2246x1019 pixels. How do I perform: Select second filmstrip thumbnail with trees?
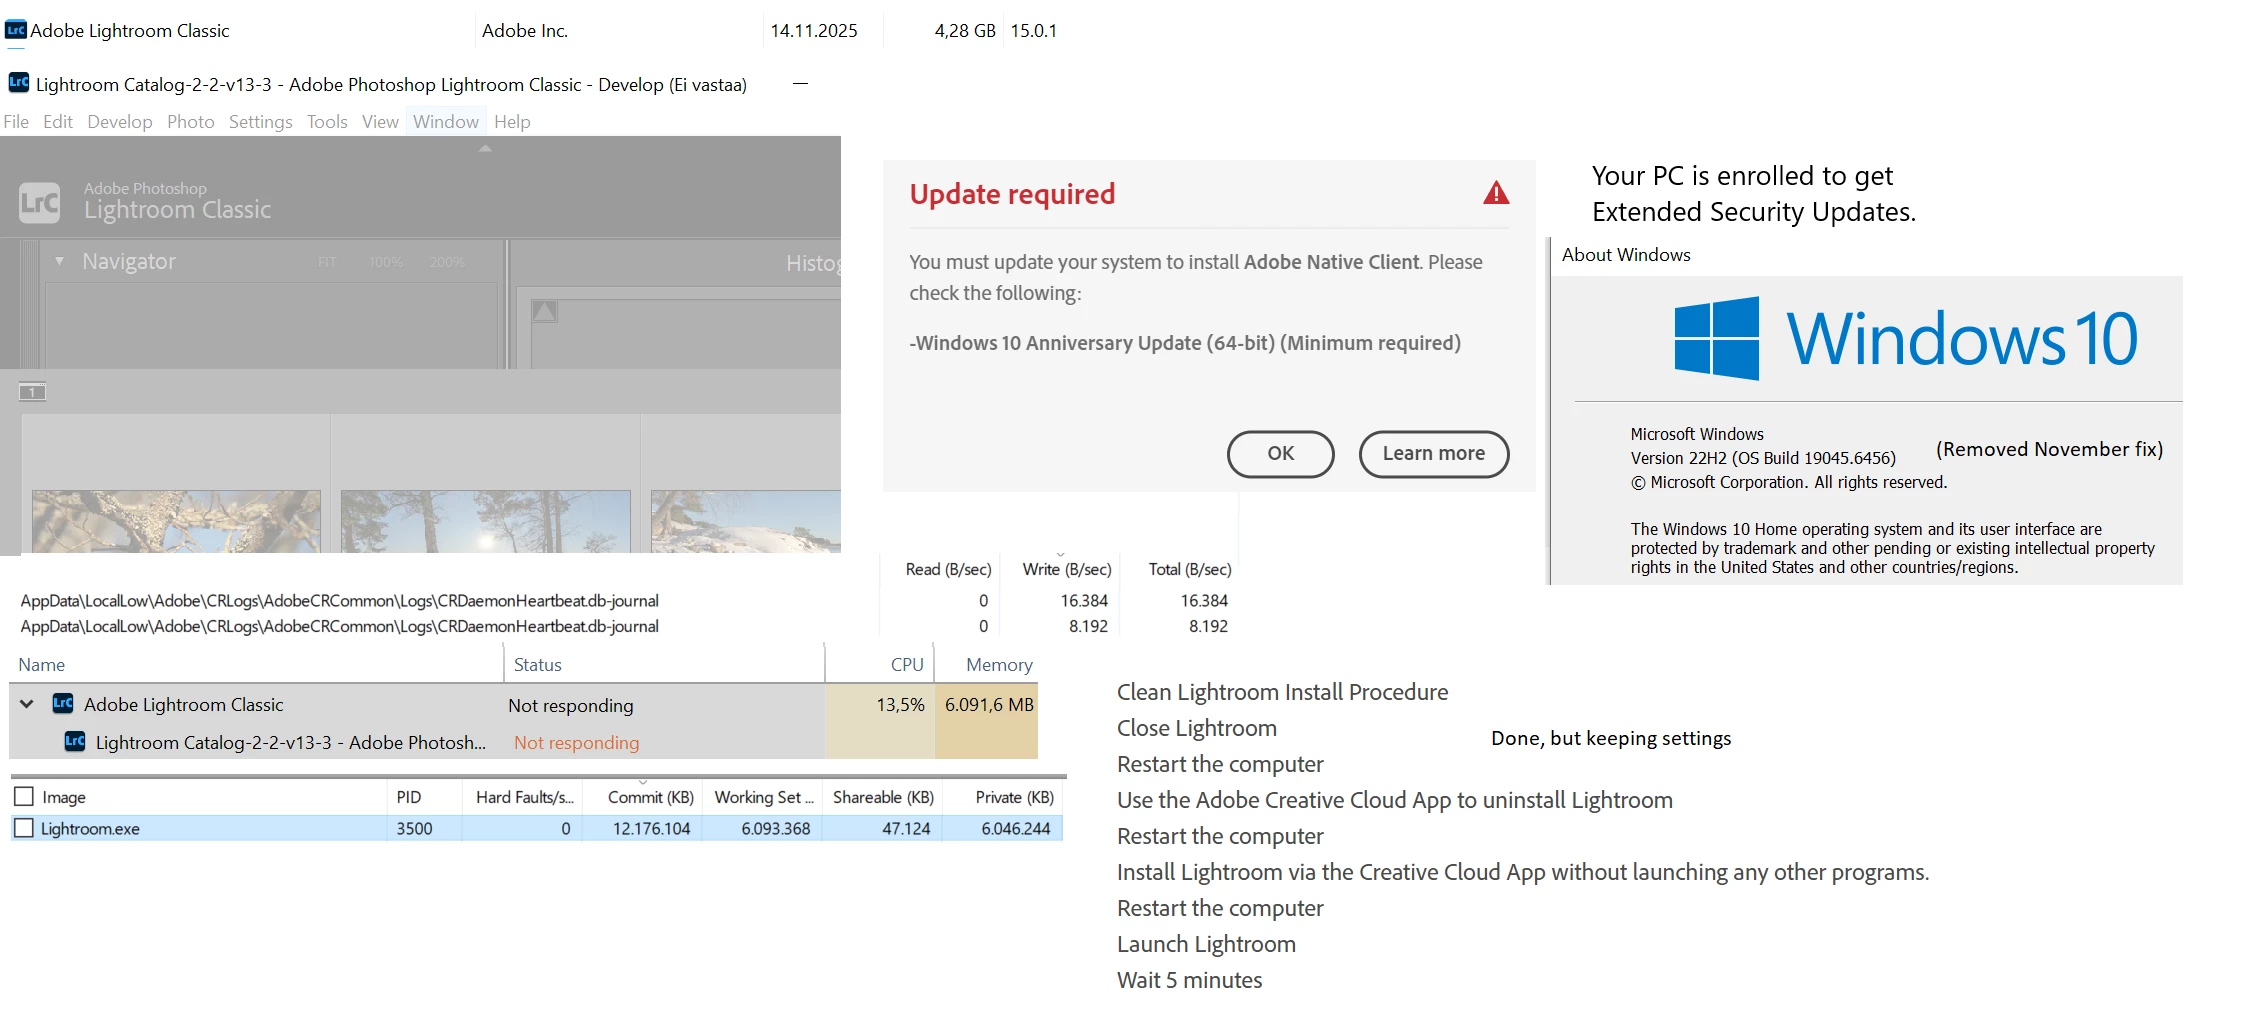point(486,521)
